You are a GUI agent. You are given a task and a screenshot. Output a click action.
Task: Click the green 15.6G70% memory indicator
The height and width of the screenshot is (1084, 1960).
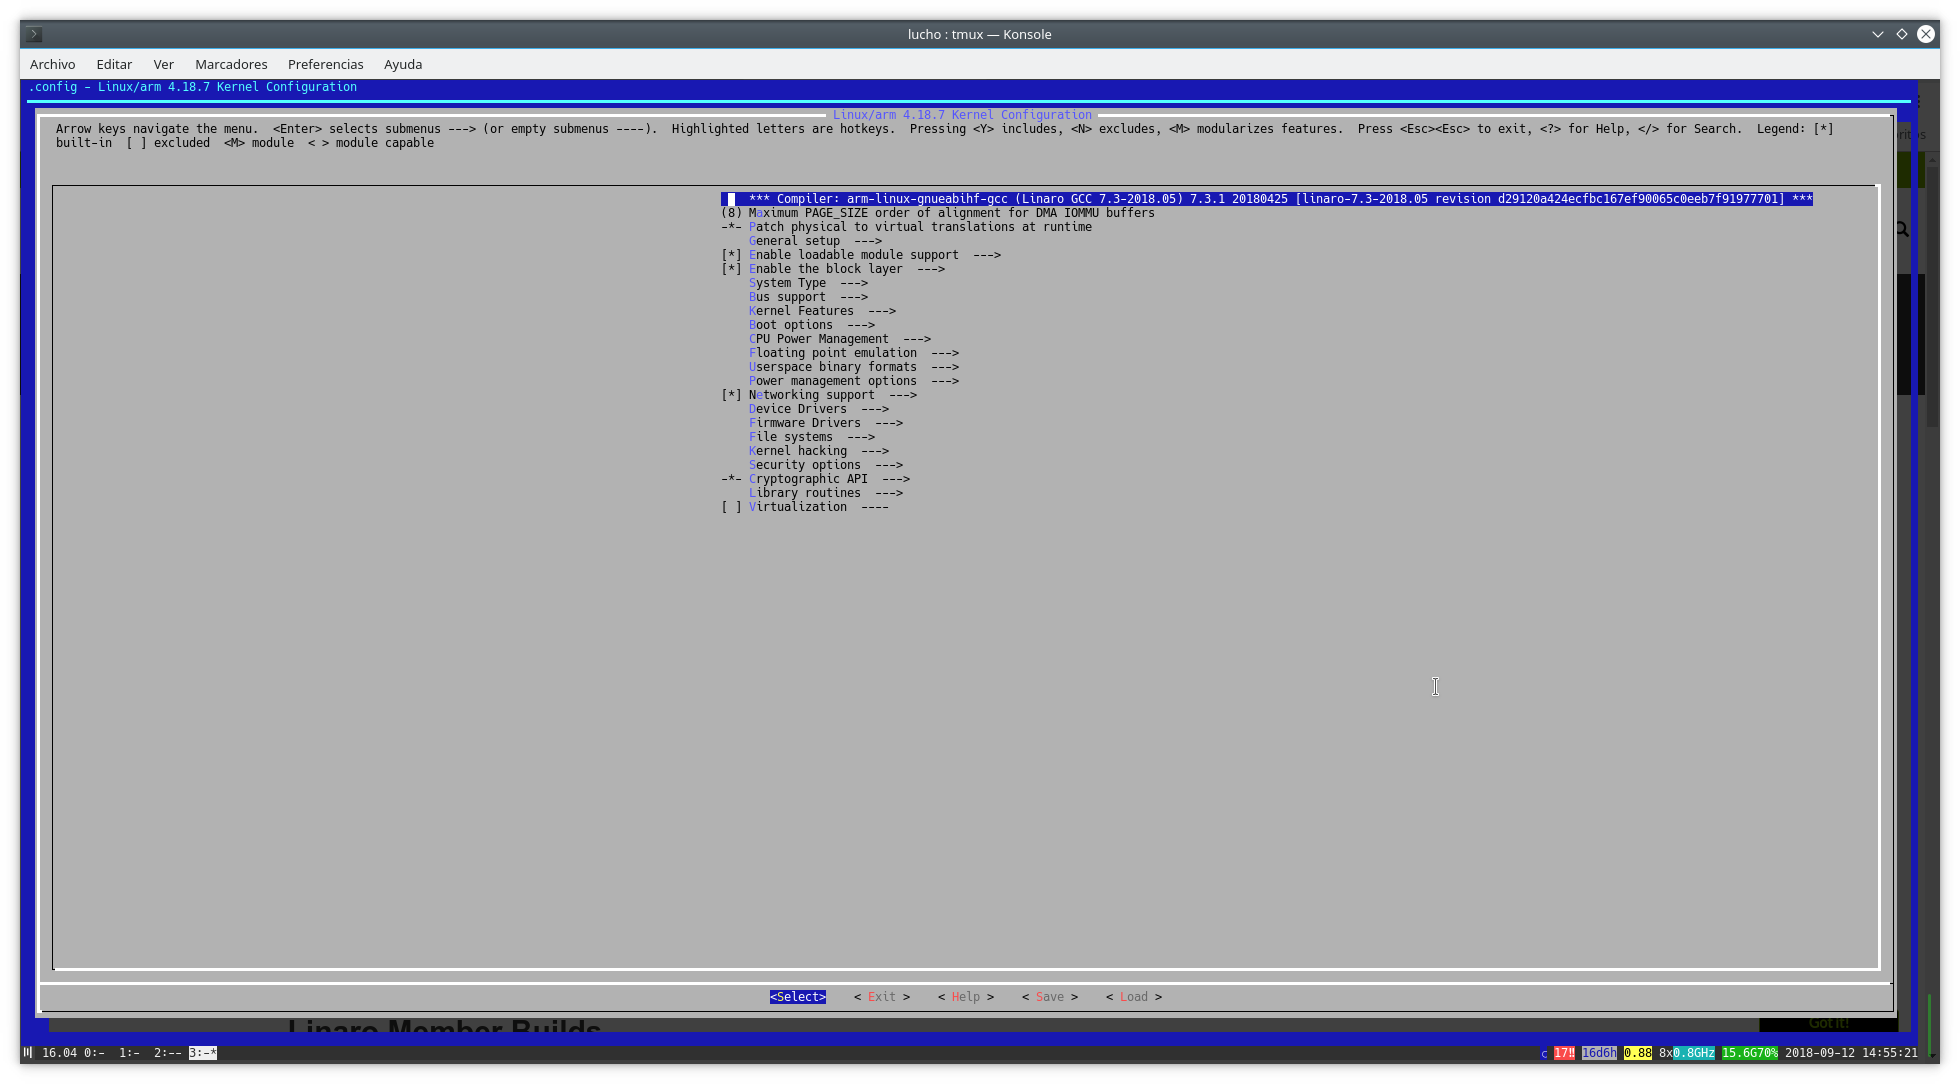coord(1749,1053)
